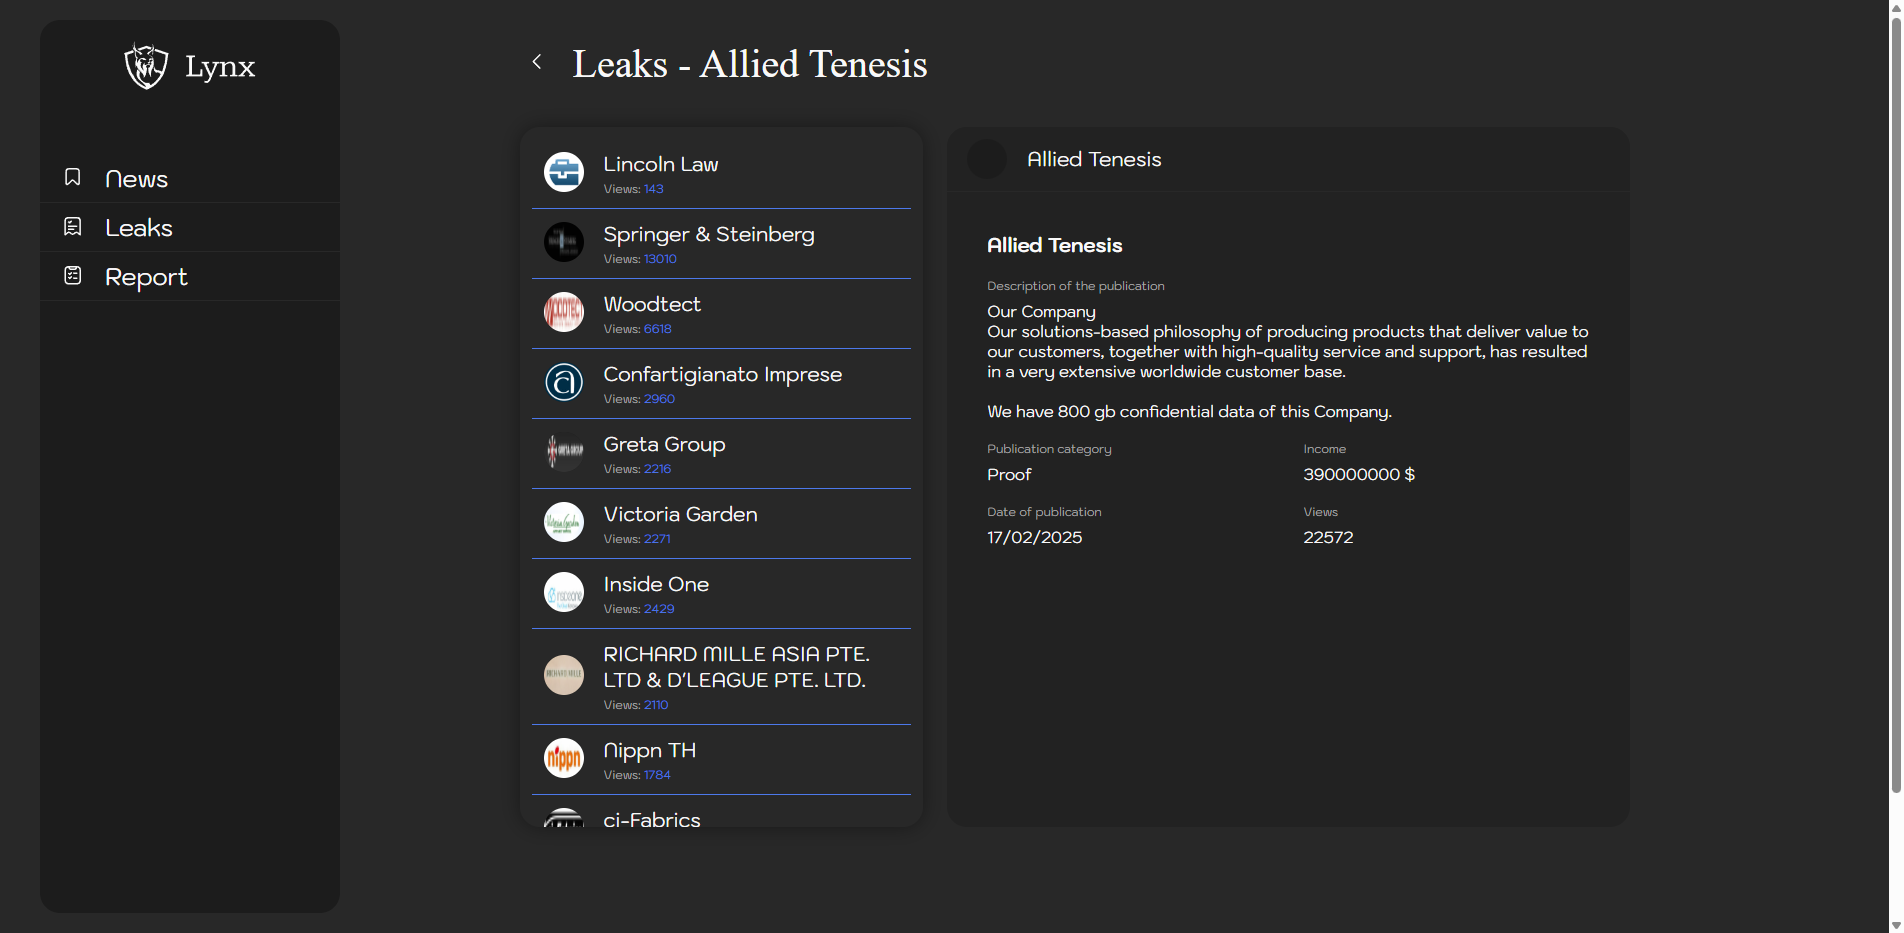1904x933 pixels.
Task: Click the Report checklist icon
Action: click(x=73, y=276)
